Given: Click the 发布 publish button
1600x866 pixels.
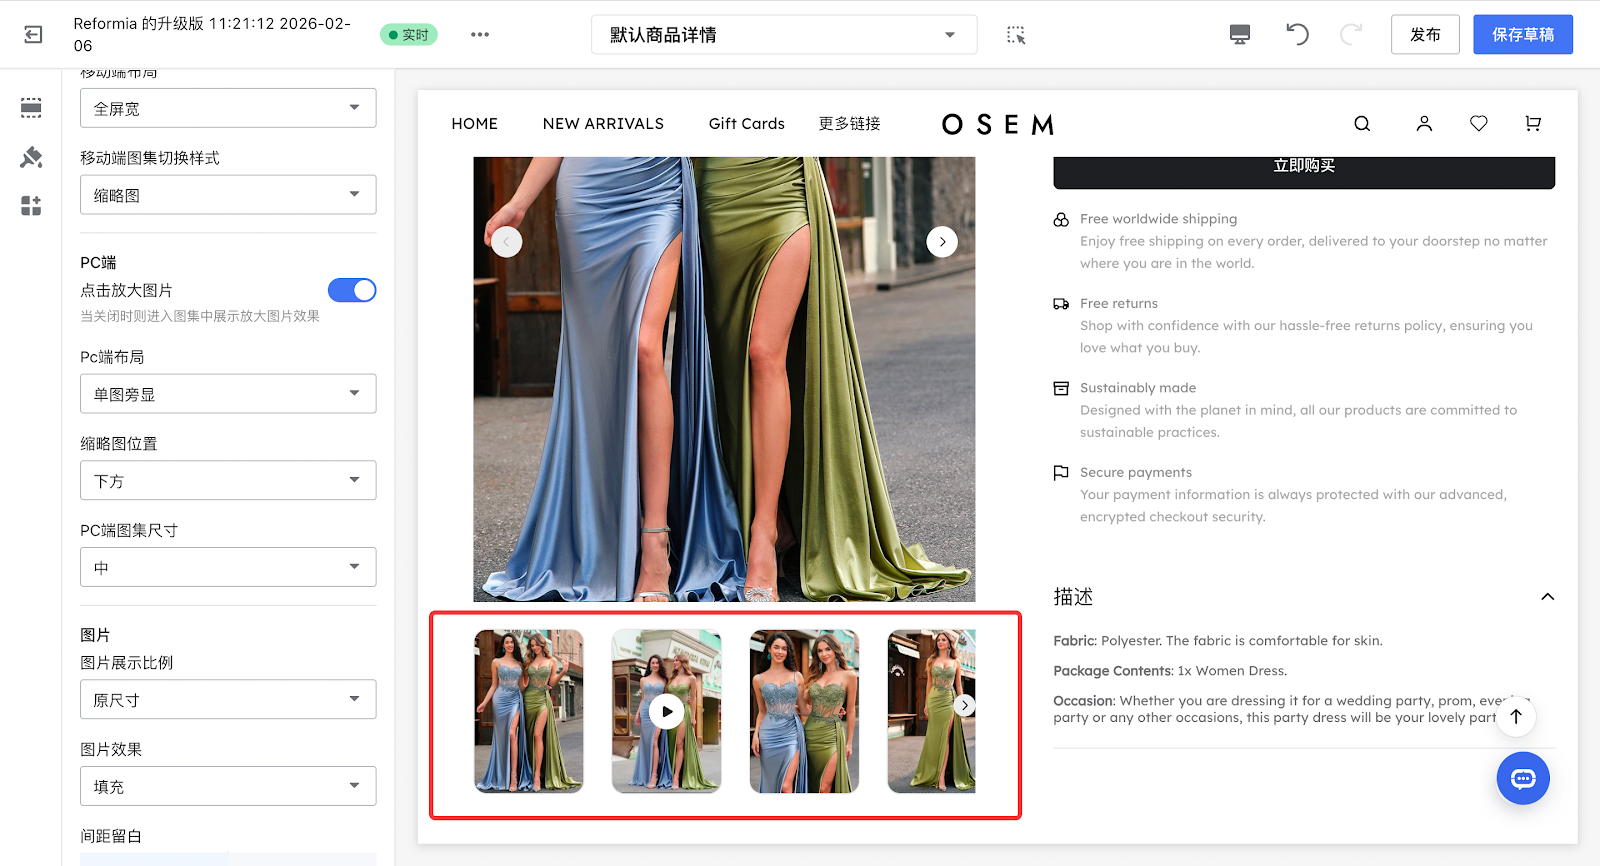Looking at the screenshot, I should [1425, 35].
